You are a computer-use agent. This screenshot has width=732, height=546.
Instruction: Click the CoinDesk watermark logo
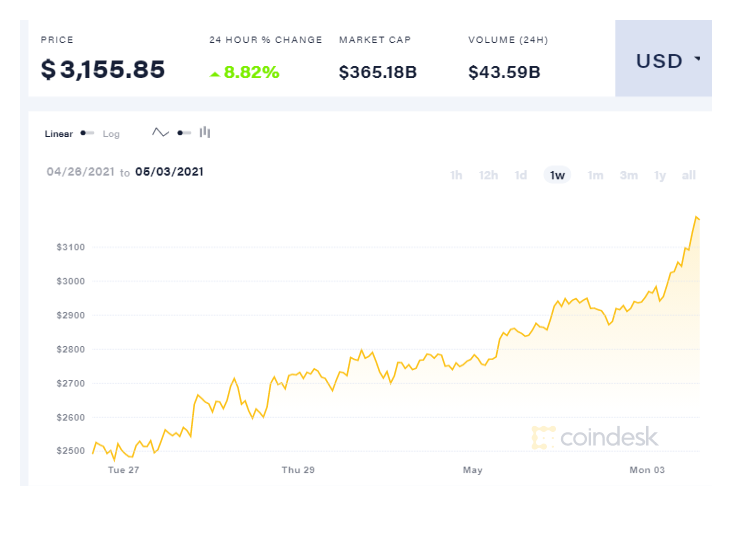pyautogui.click(x=595, y=437)
